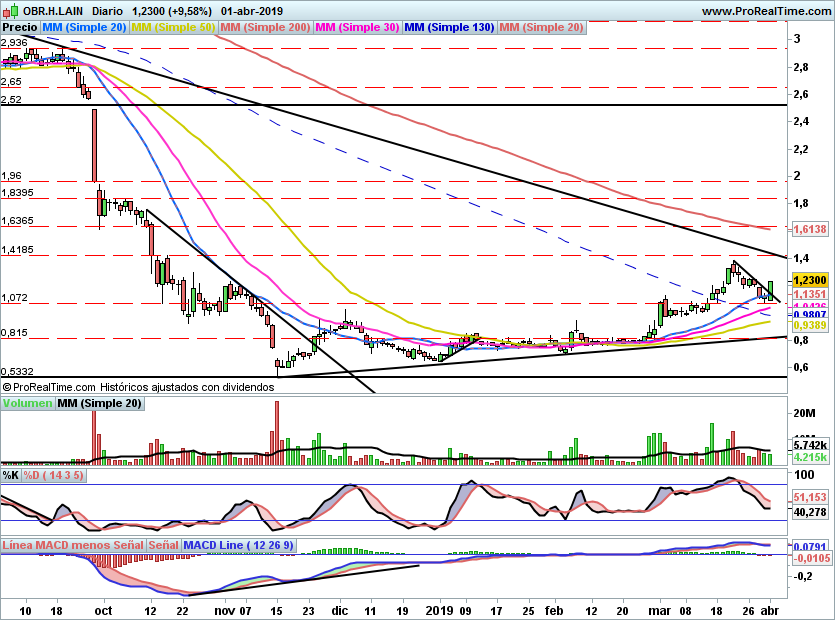Screen dimensions: 835x620
Task: Click the 0,0791 MACD value tag
Action: [x=810, y=546]
